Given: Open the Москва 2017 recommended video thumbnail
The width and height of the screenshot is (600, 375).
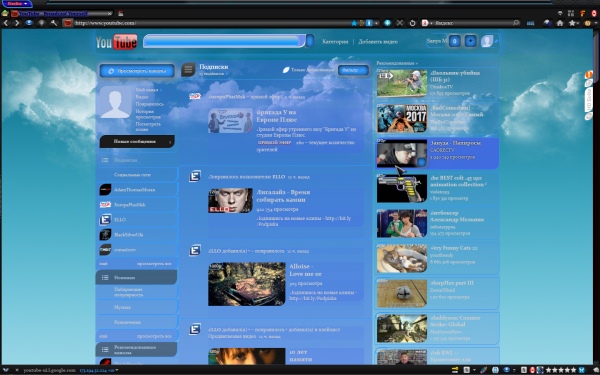Looking at the screenshot, I should [402, 118].
